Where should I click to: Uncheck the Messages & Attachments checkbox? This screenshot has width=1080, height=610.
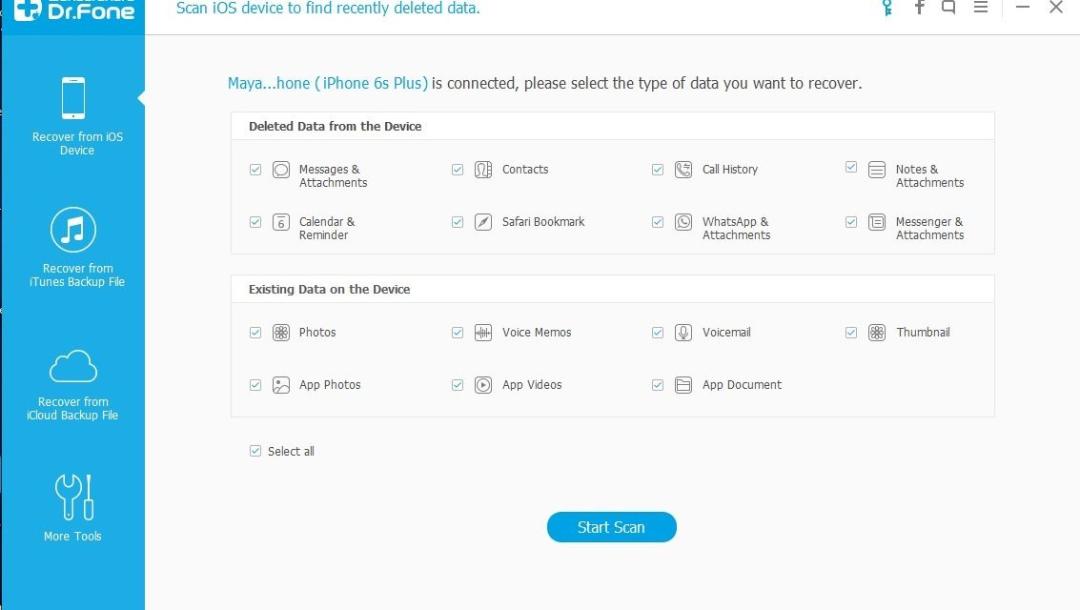pyautogui.click(x=256, y=169)
